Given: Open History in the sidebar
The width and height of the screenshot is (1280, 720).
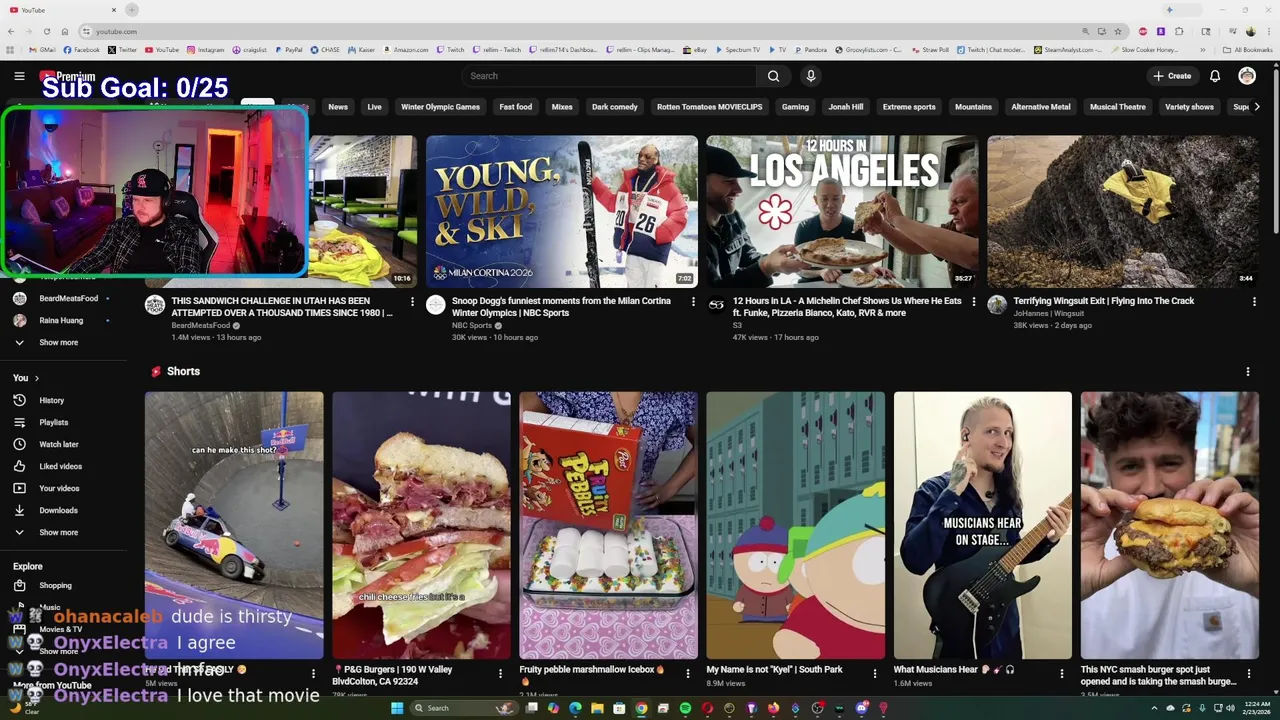Looking at the screenshot, I should 52,400.
